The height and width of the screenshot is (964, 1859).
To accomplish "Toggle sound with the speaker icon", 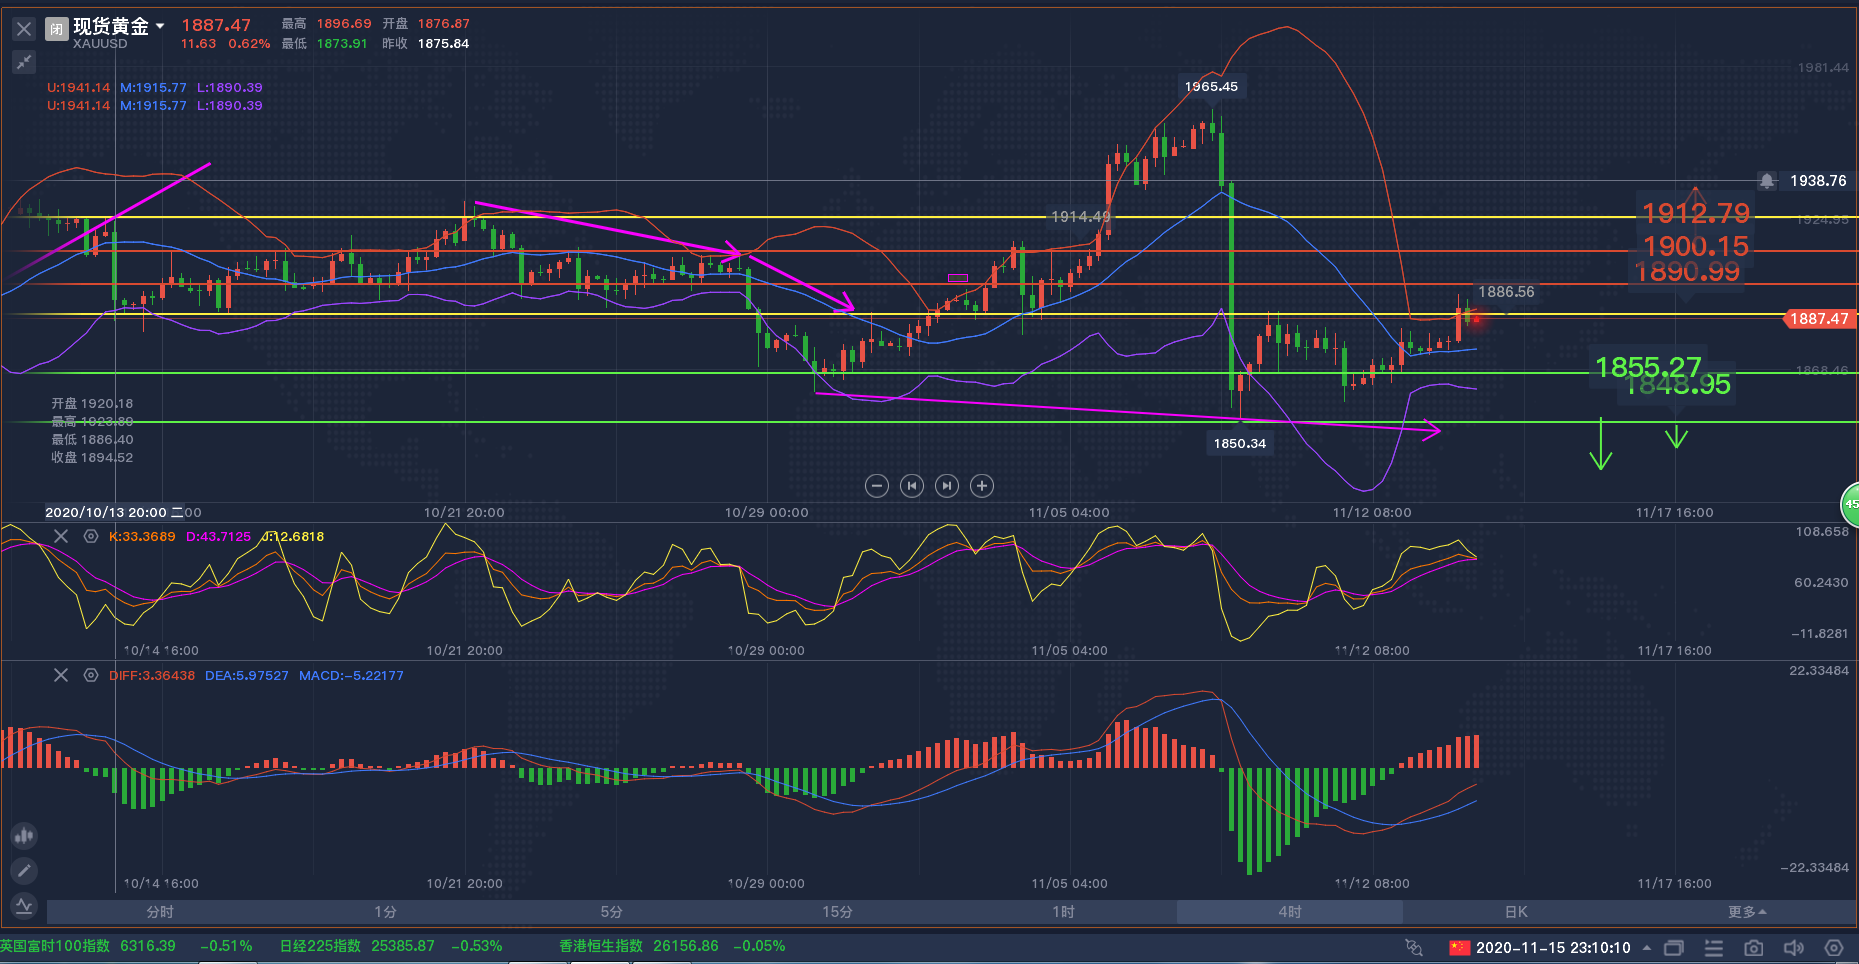I will (x=1794, y=947).
